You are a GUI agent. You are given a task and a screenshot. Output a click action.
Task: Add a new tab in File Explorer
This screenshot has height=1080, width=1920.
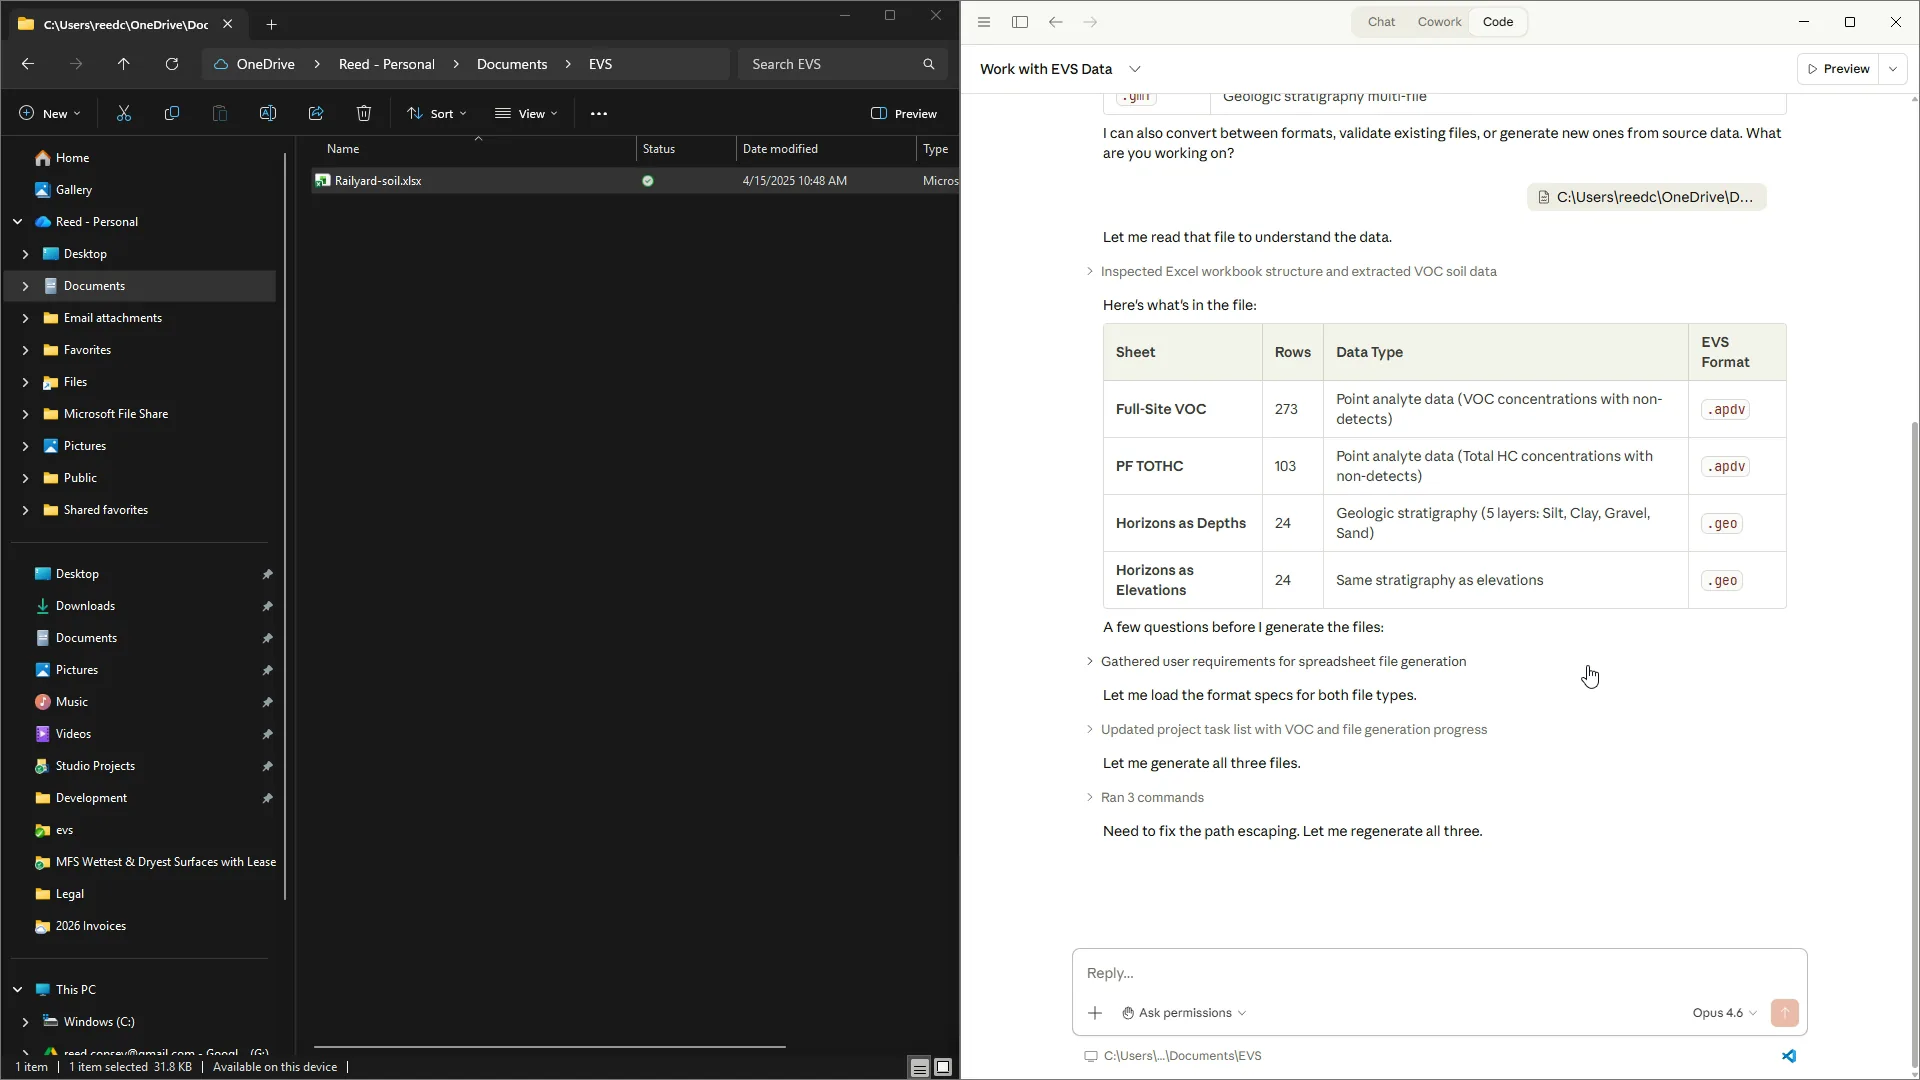pyautogui.click(x=271, y=24)
